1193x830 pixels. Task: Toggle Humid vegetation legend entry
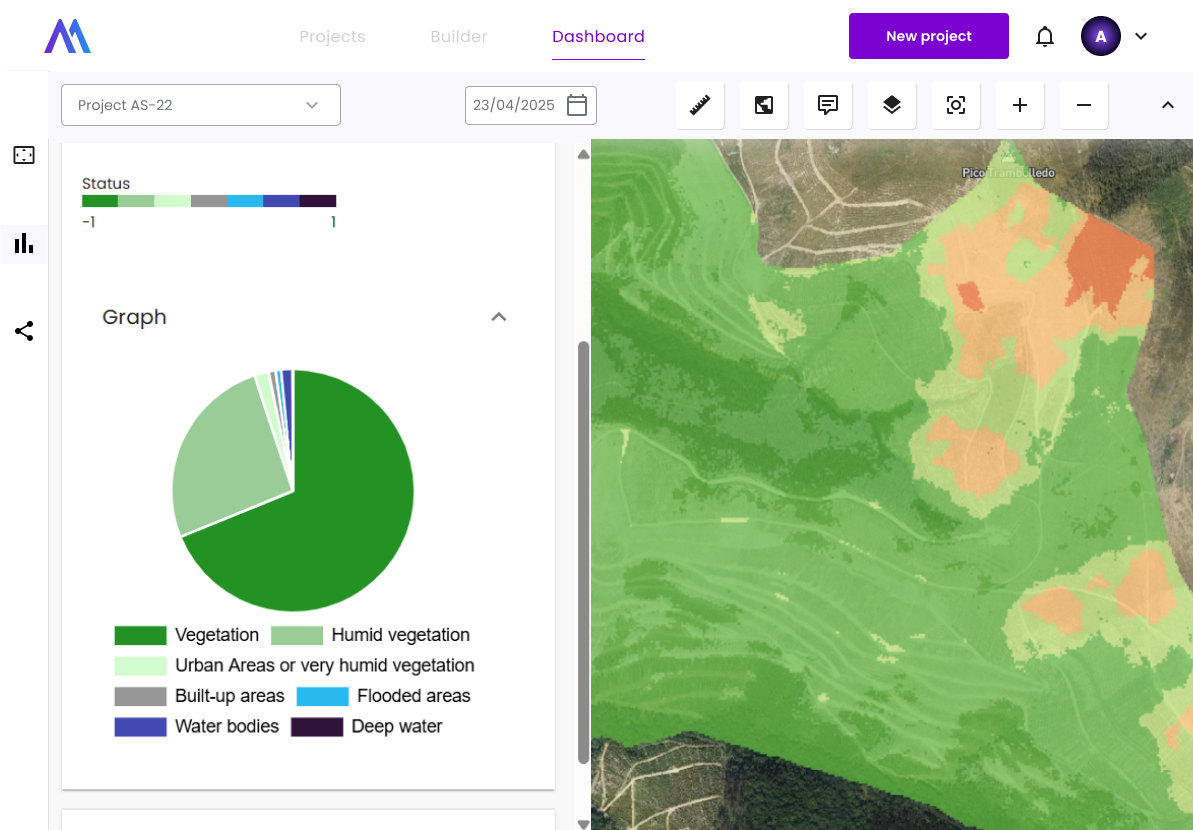coord(371,635)
